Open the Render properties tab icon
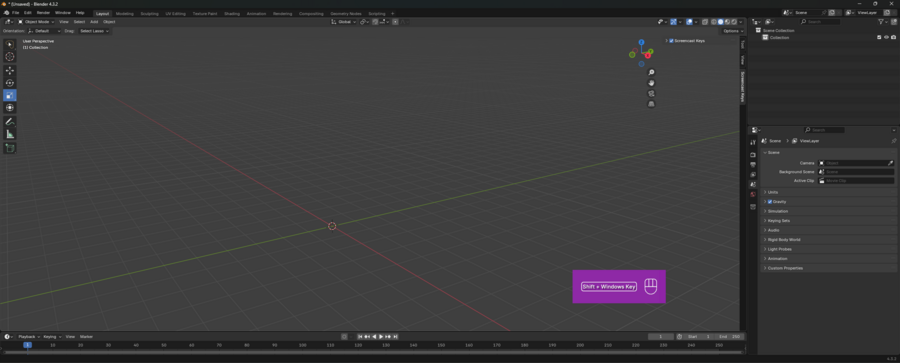The height and width of the screenshot is (363, 900). pyautogui.click(x=753, y=155)
